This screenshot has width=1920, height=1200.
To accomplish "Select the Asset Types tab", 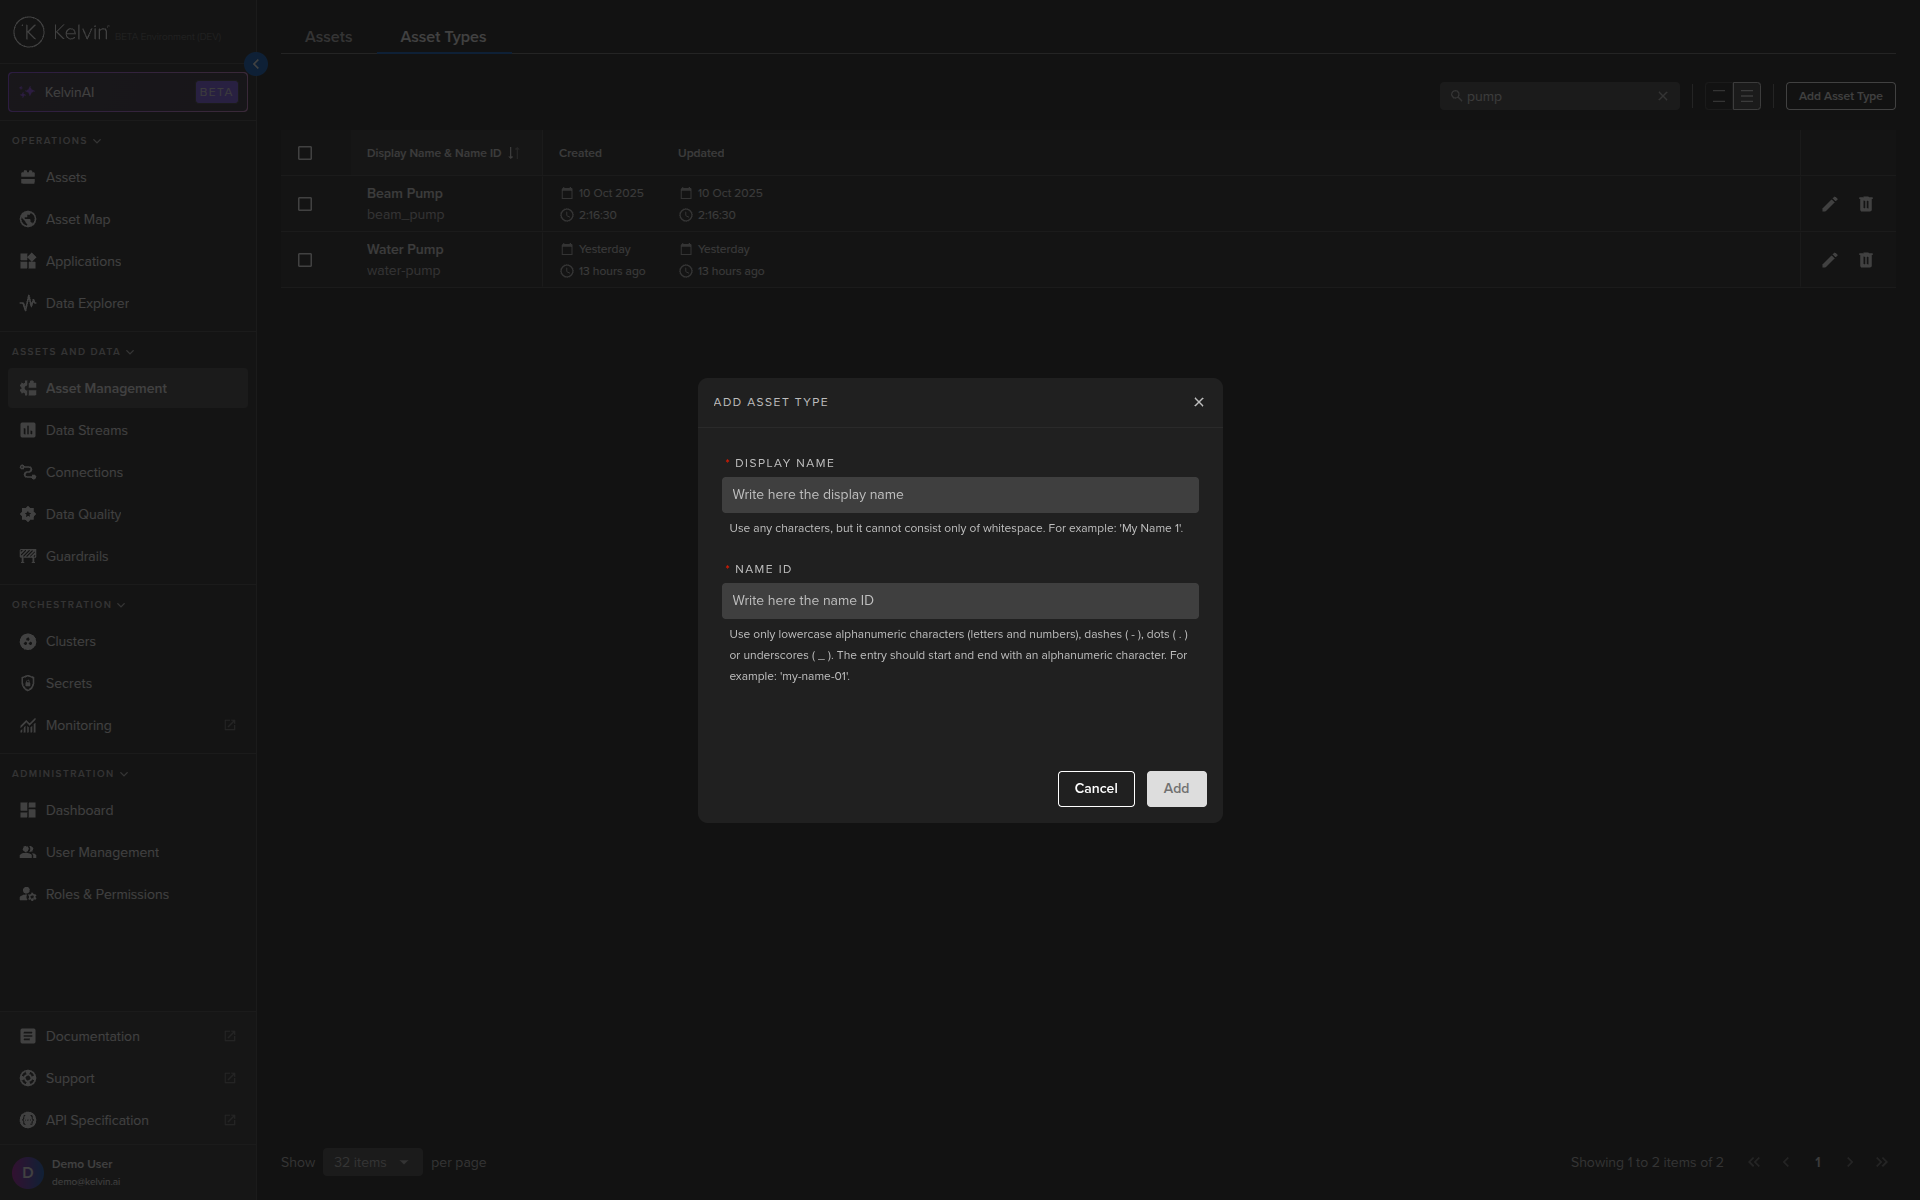I will pos(443,37).
